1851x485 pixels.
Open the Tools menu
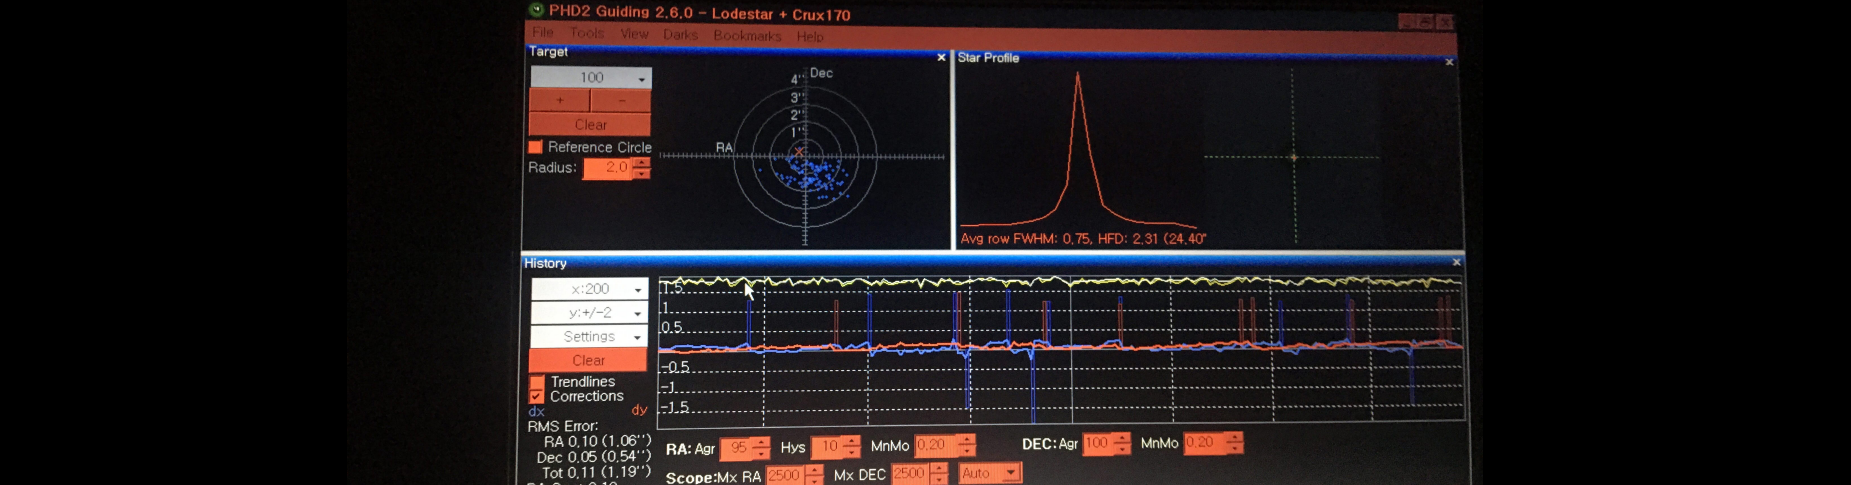coord(586,33)
